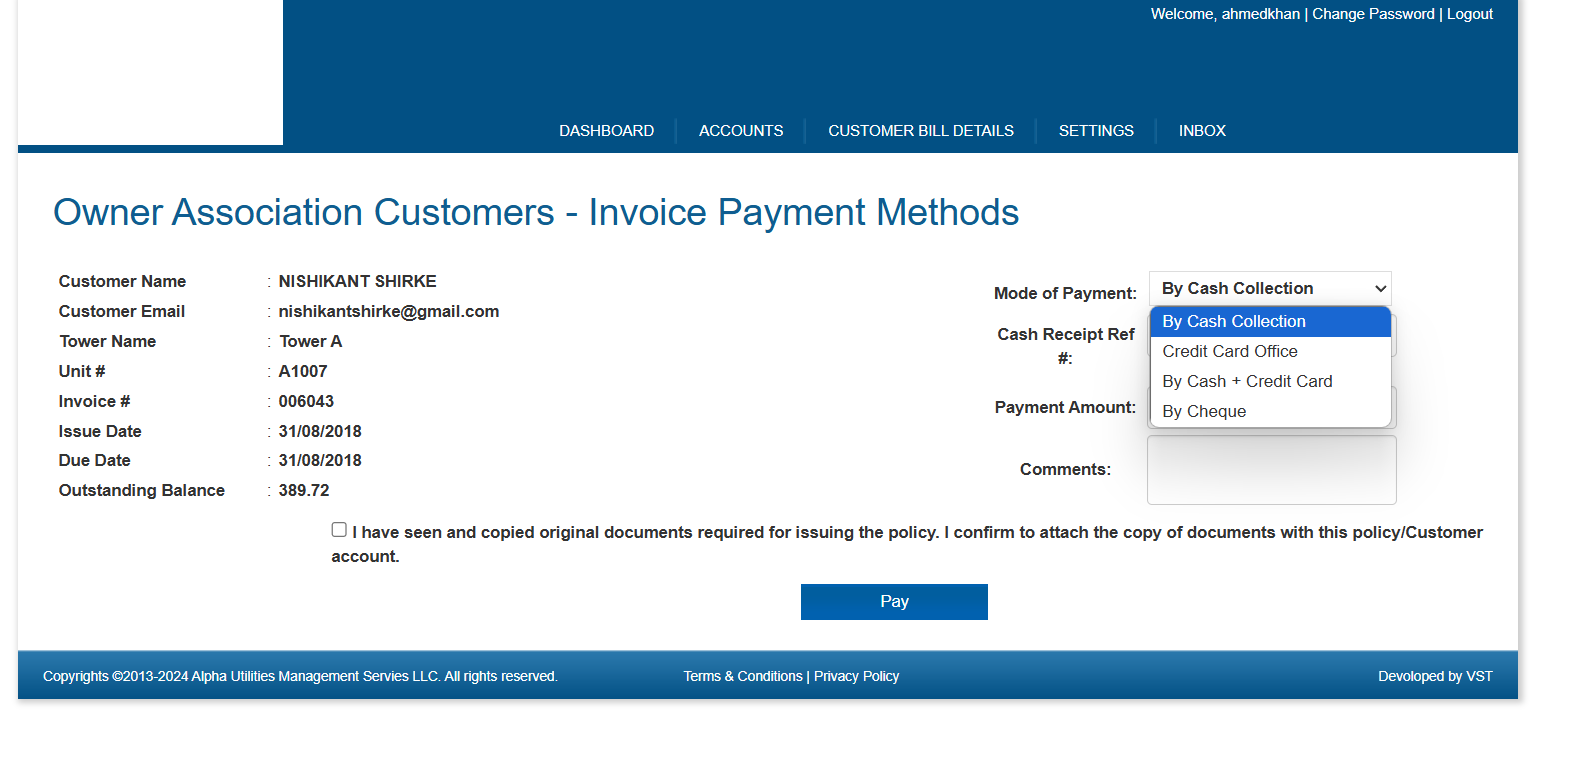
Task: Expand the Mode of Payment dropdown
Action: pos(1269,289)
